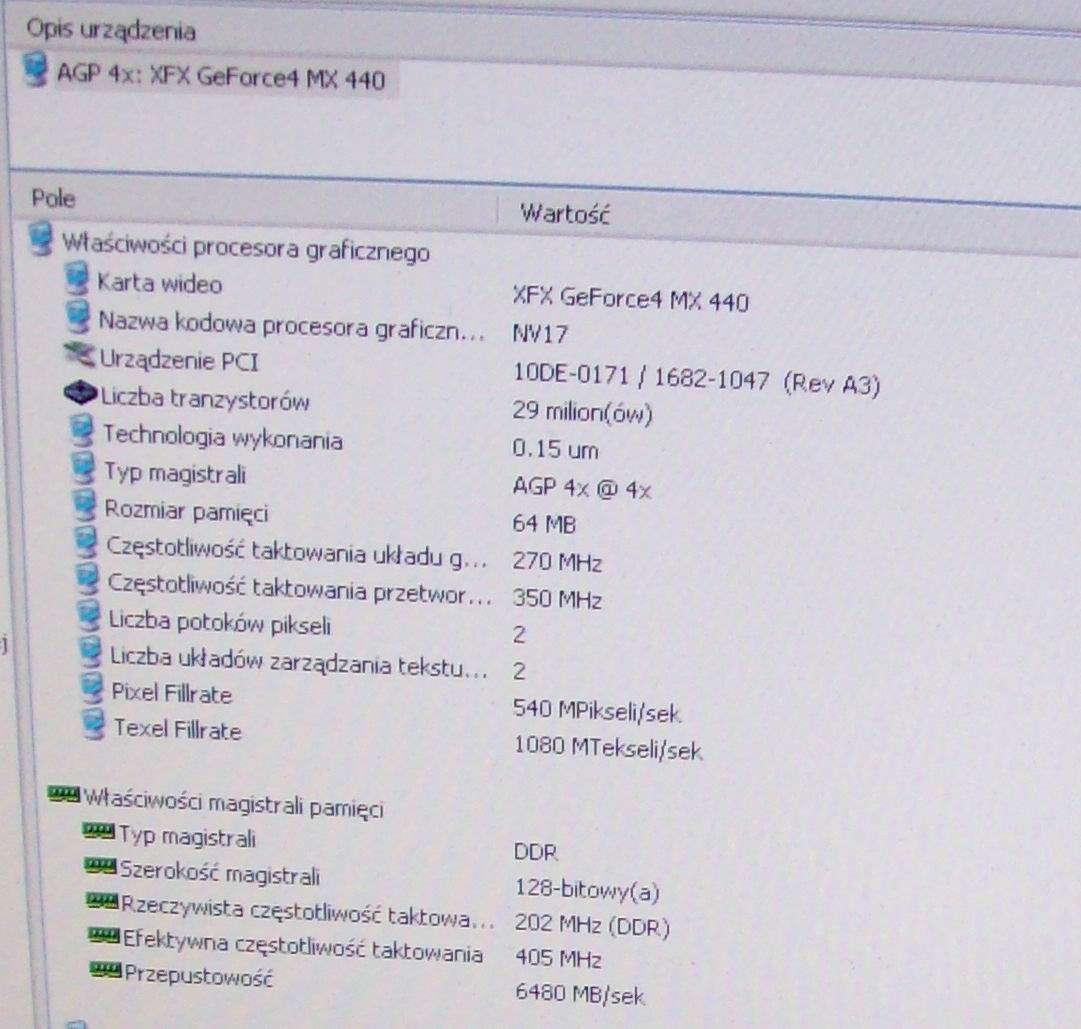Click the 128-bitowy(a) value

pyautogui.click(x=587, y=890)
